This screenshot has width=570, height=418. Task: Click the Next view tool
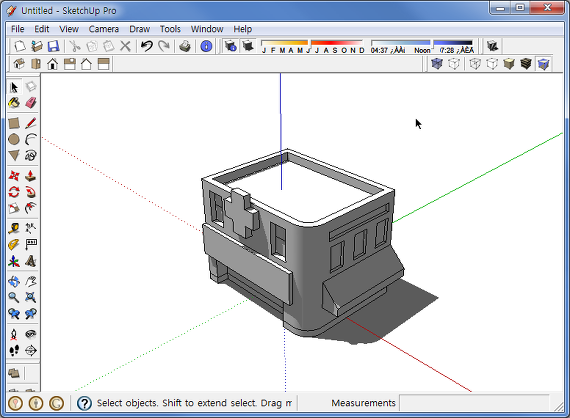coord(31,314)
